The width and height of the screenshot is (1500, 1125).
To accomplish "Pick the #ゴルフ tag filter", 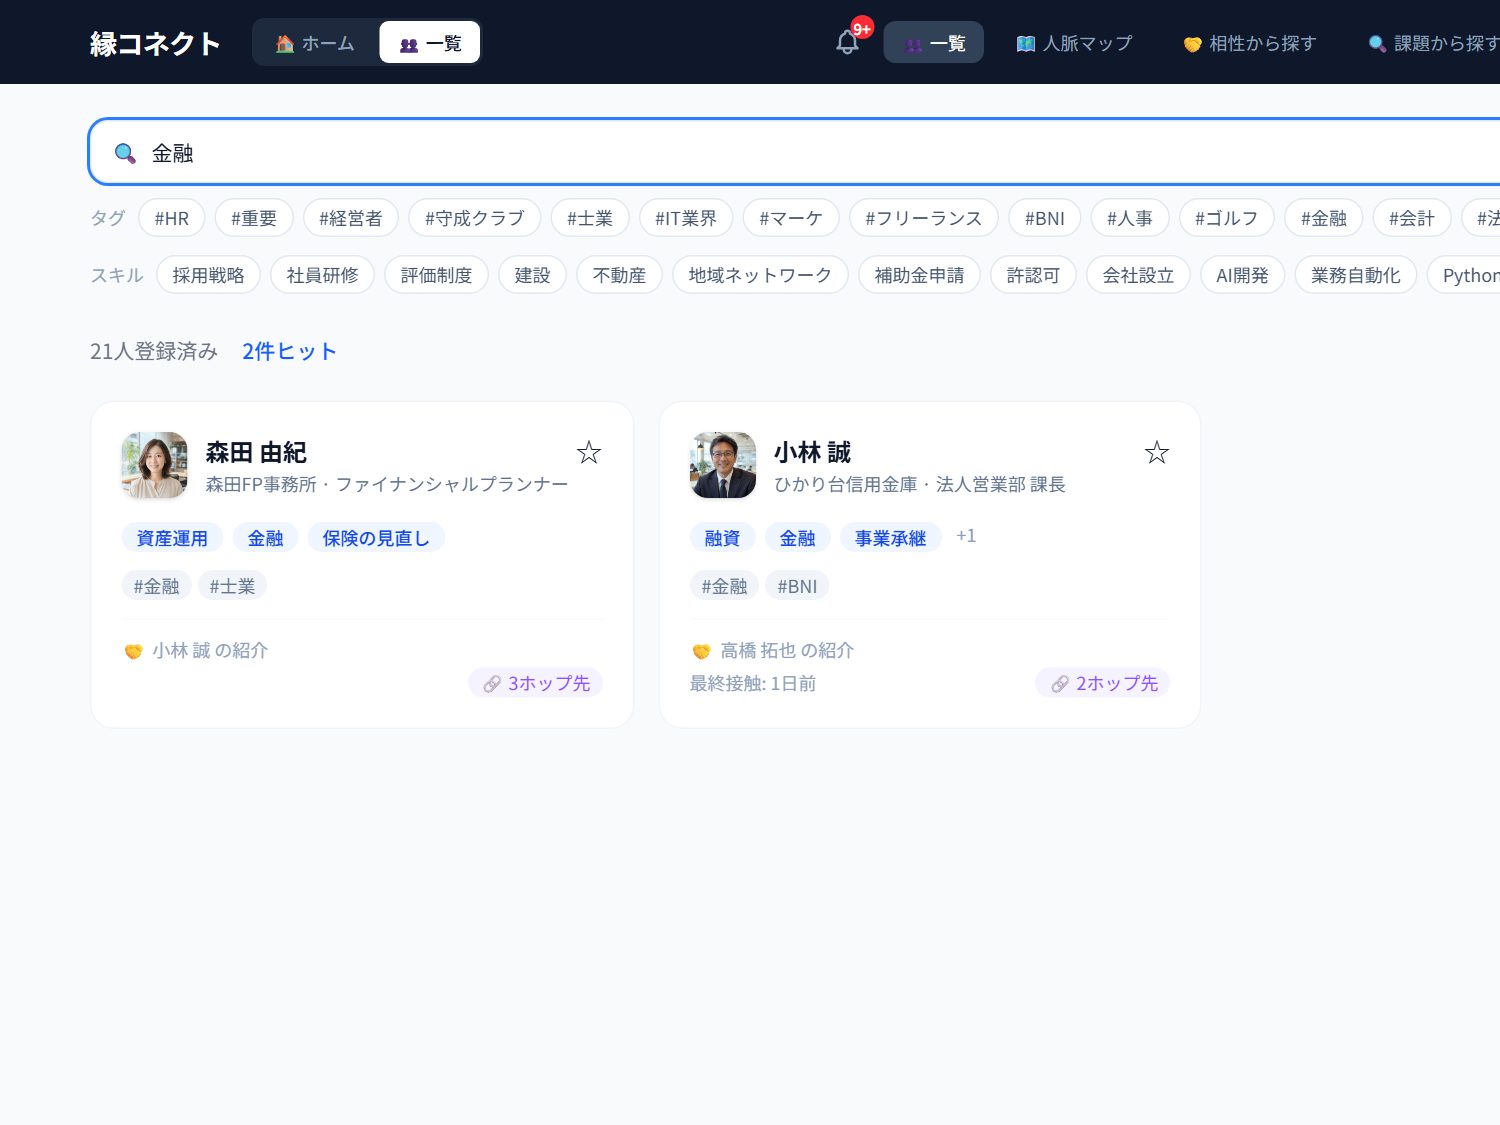I will point(1227,218).
